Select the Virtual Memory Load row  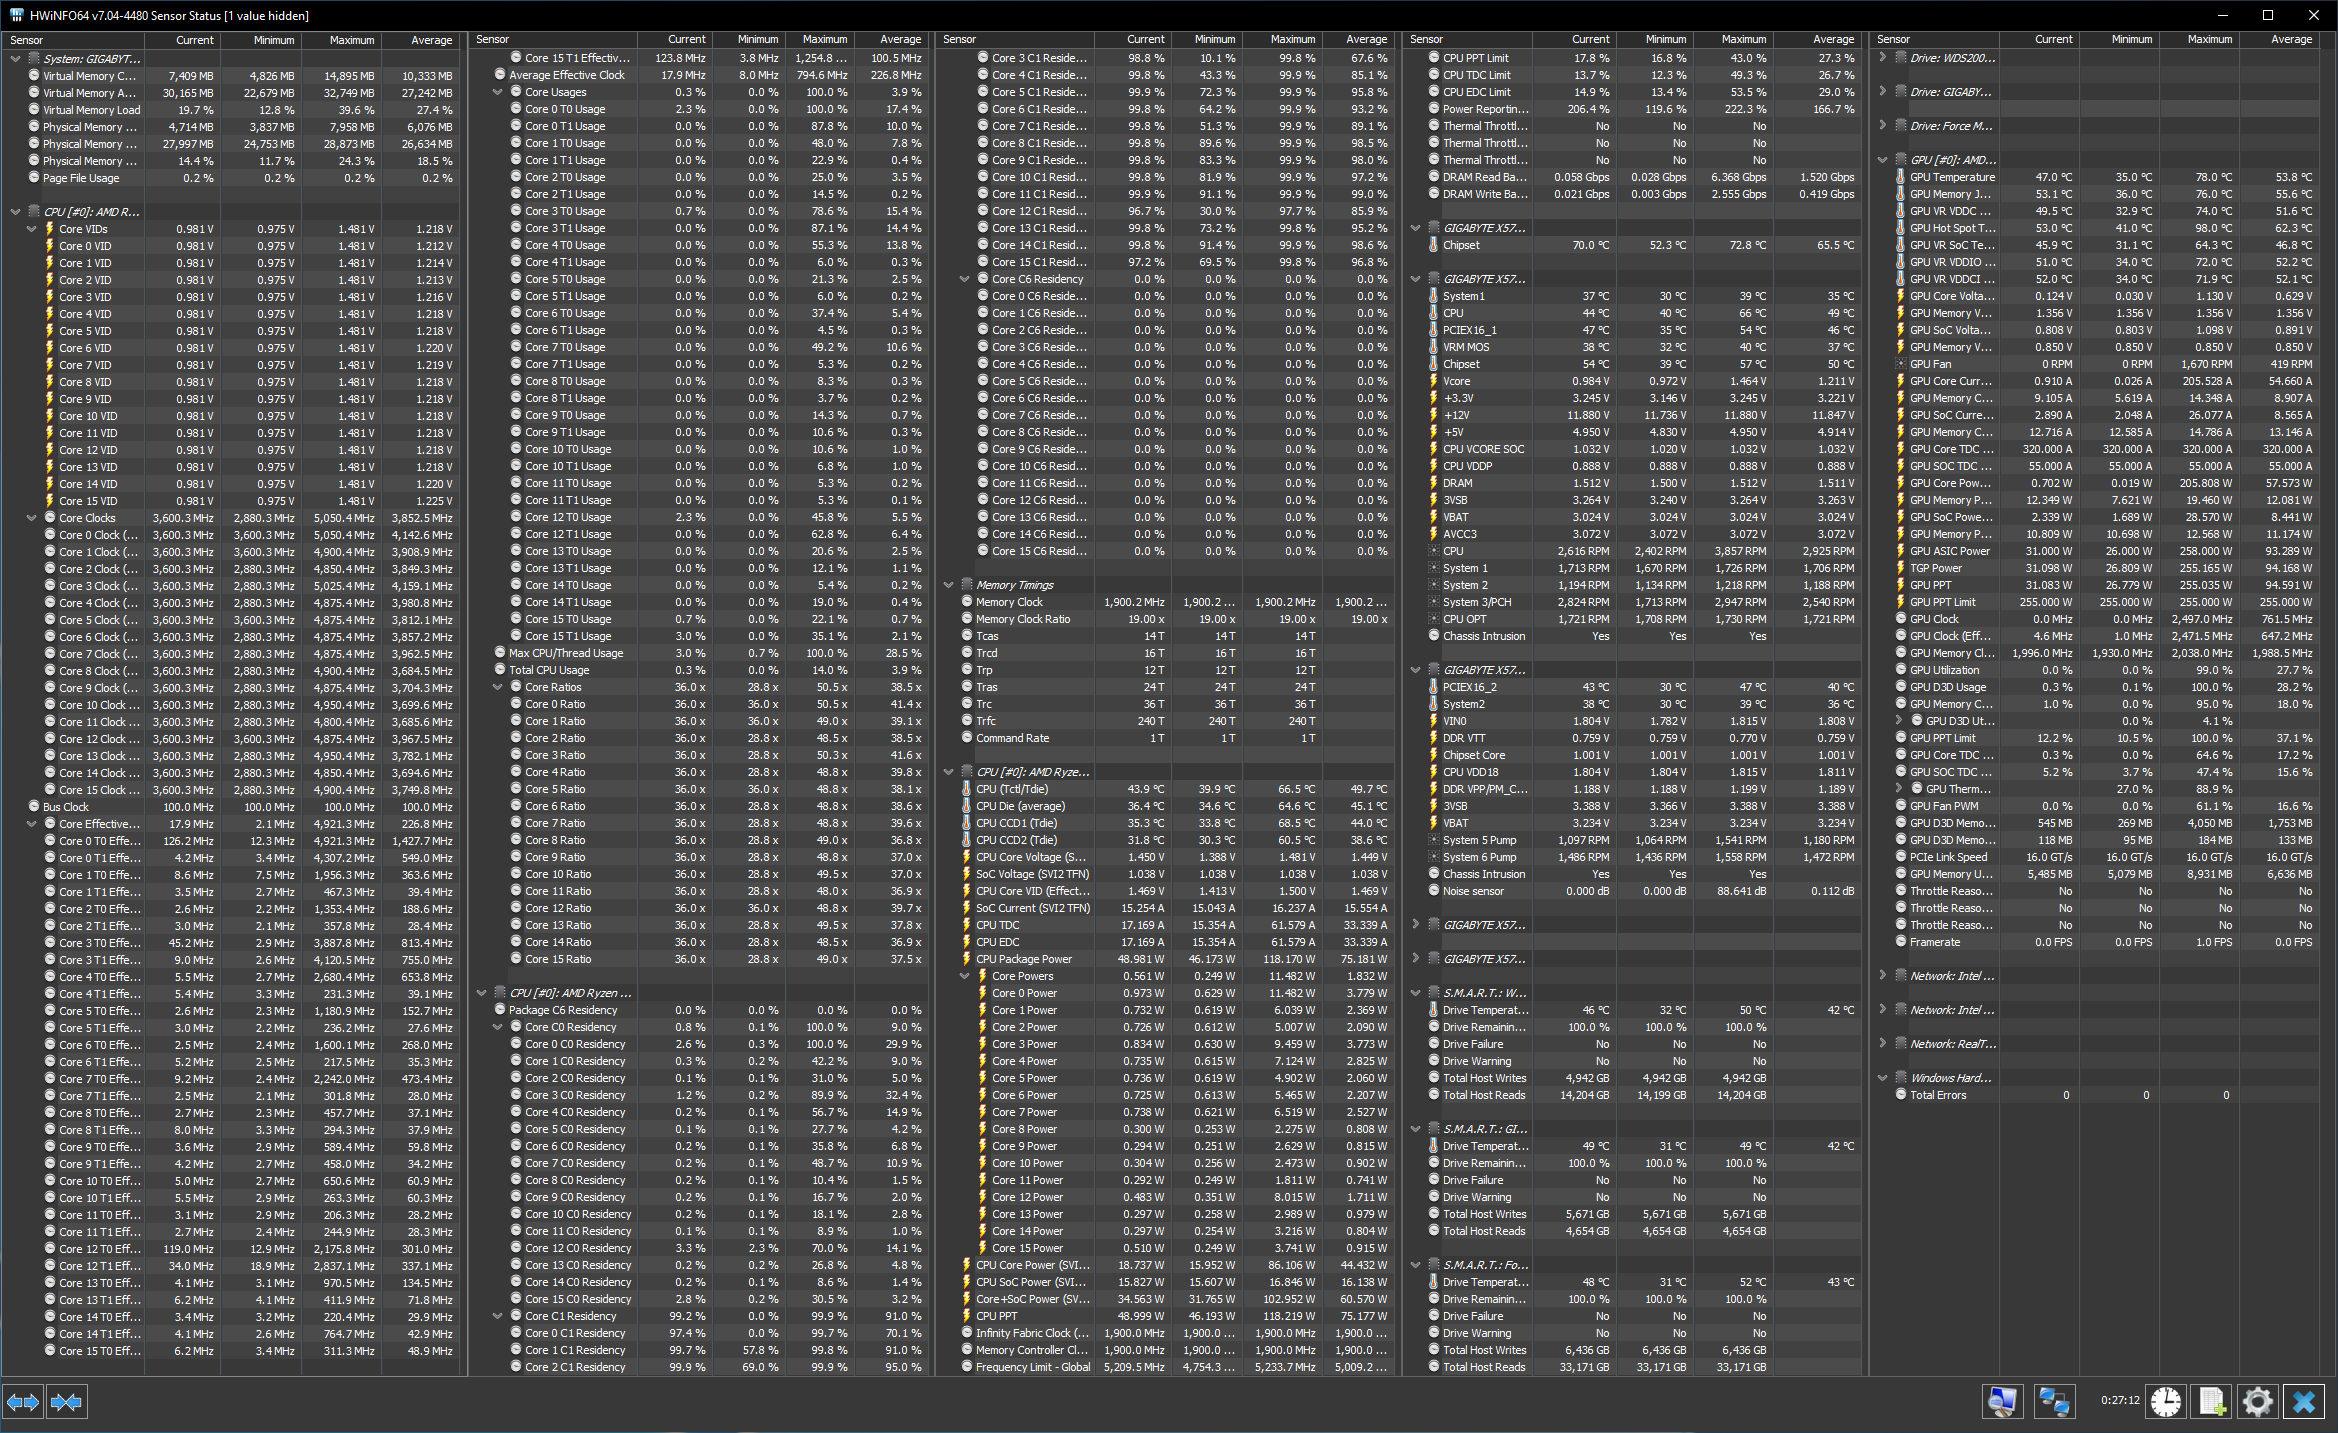[231, 110]
